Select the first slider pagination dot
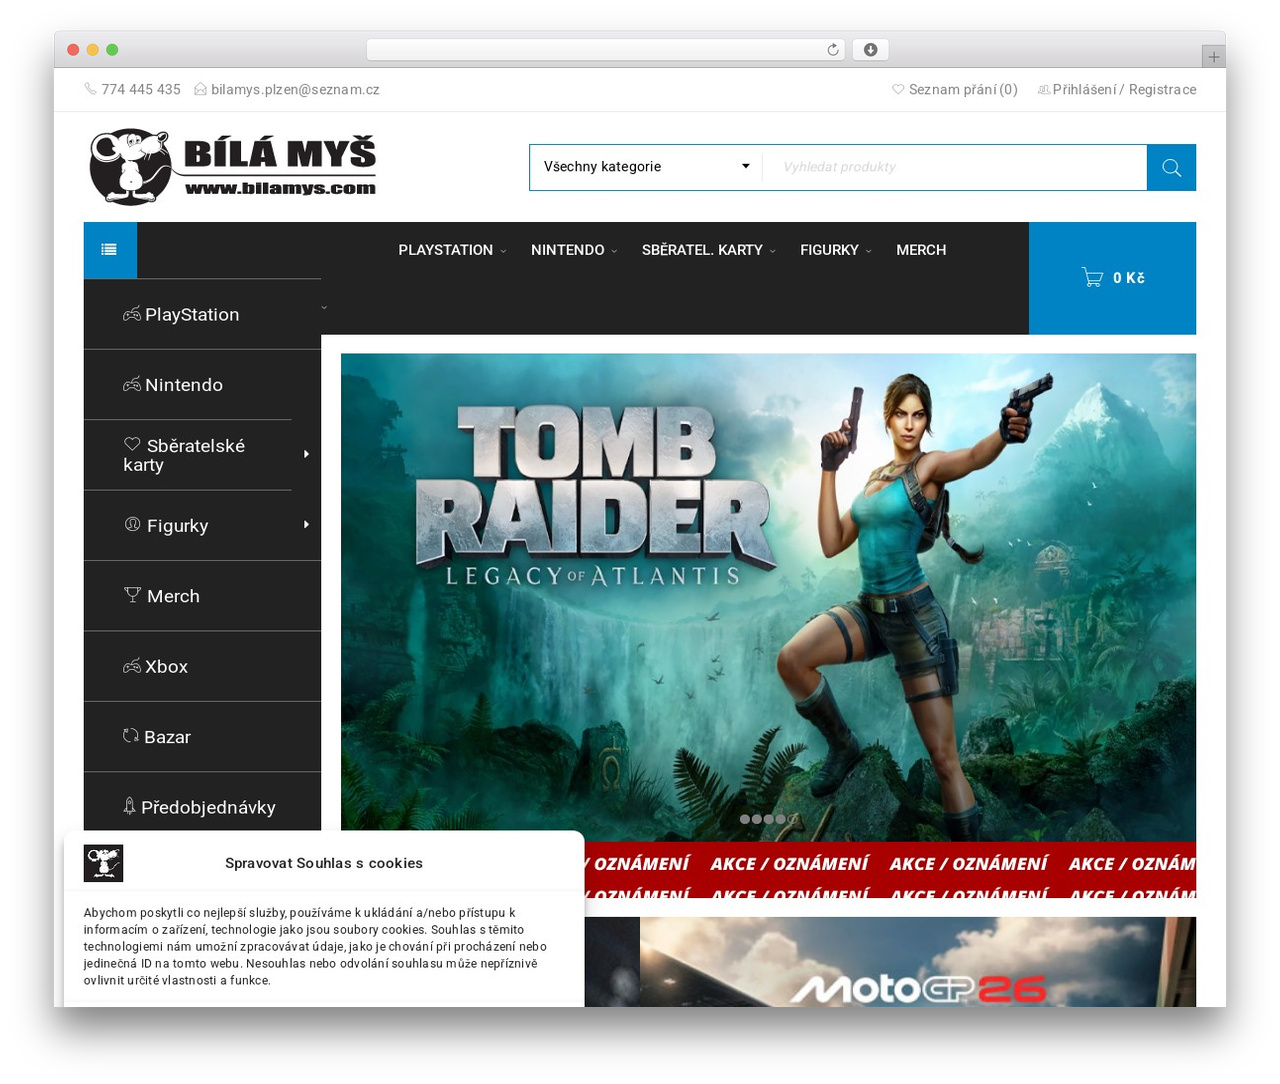The image size is (1280, 1084). coord(745,819)
